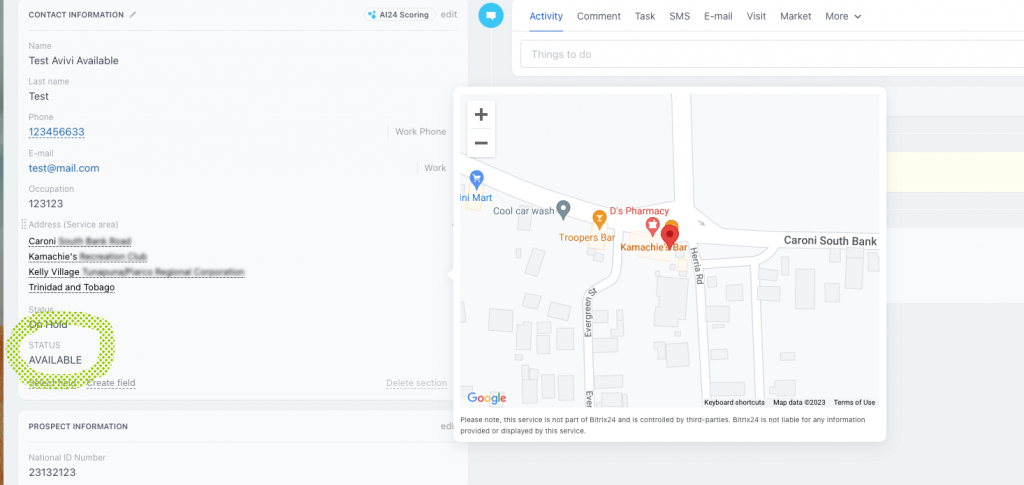Click the Map data ©2023 label

[x=799, y=402]
